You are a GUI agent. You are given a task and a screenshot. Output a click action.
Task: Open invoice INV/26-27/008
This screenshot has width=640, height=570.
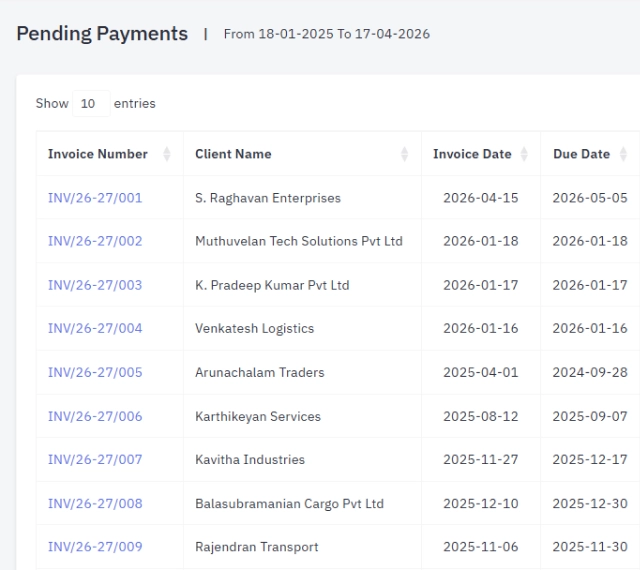point(95,503)
